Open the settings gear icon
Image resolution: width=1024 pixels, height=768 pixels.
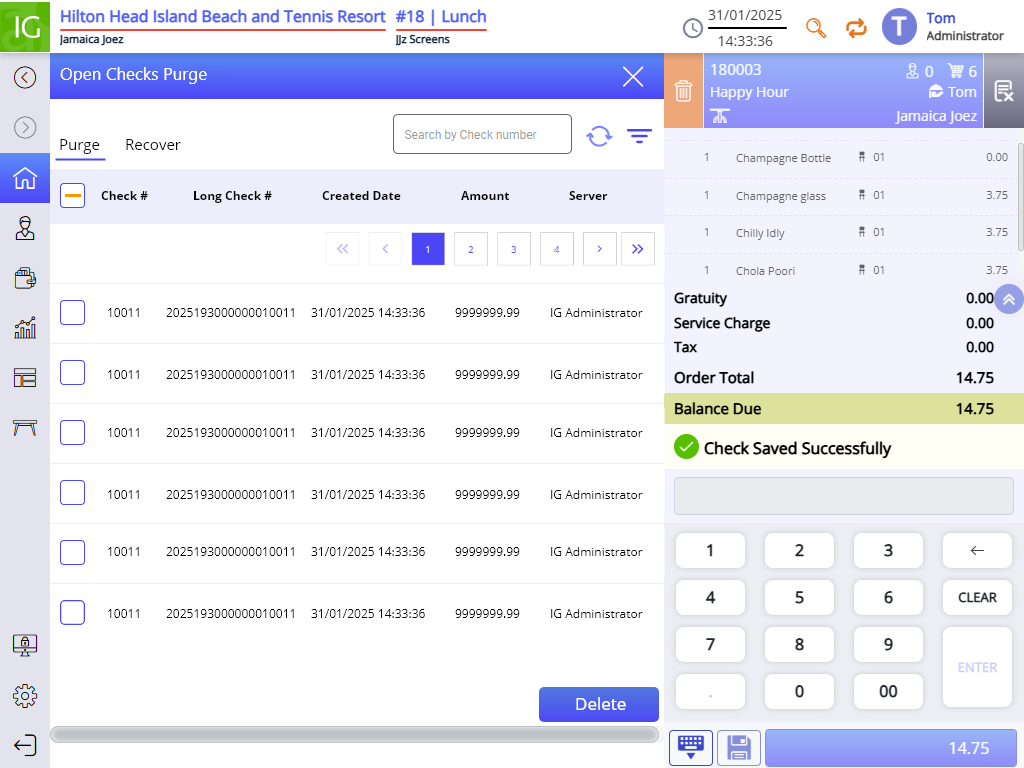click(x=25, y=696)
